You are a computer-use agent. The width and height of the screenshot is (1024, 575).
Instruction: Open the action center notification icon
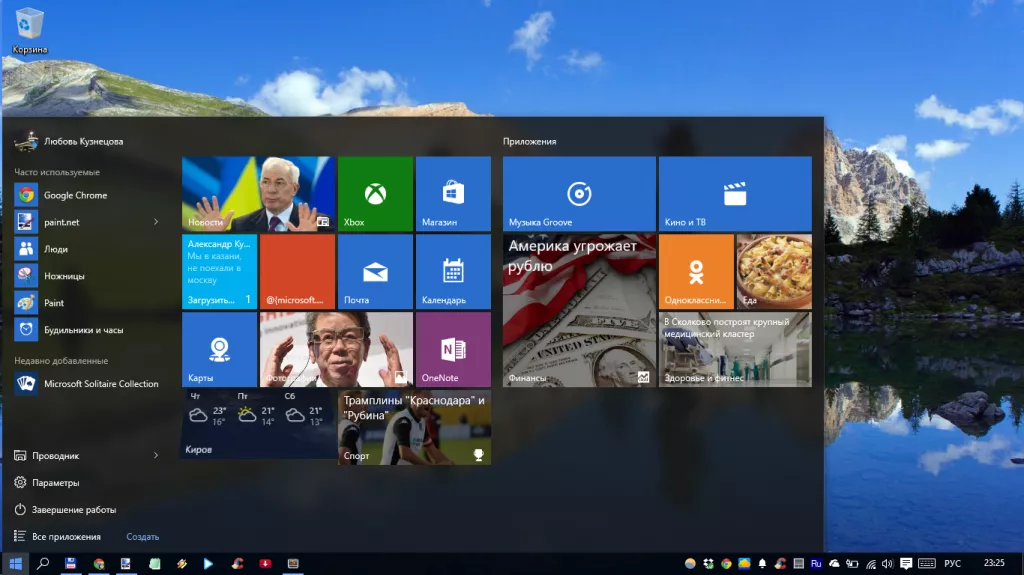906,563
